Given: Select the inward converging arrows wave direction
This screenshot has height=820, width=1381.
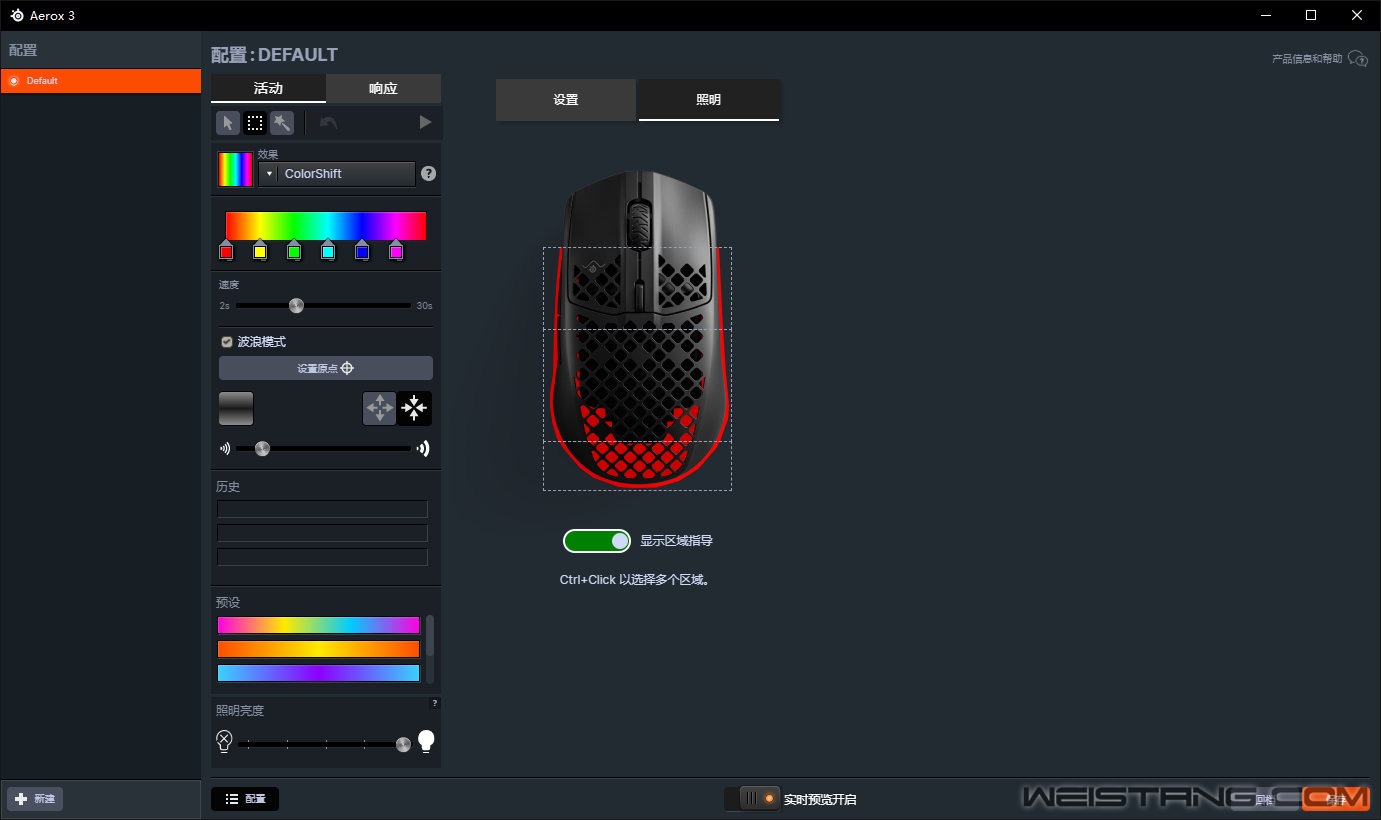Looking at the screenshot, I should (x=414, y=408).
